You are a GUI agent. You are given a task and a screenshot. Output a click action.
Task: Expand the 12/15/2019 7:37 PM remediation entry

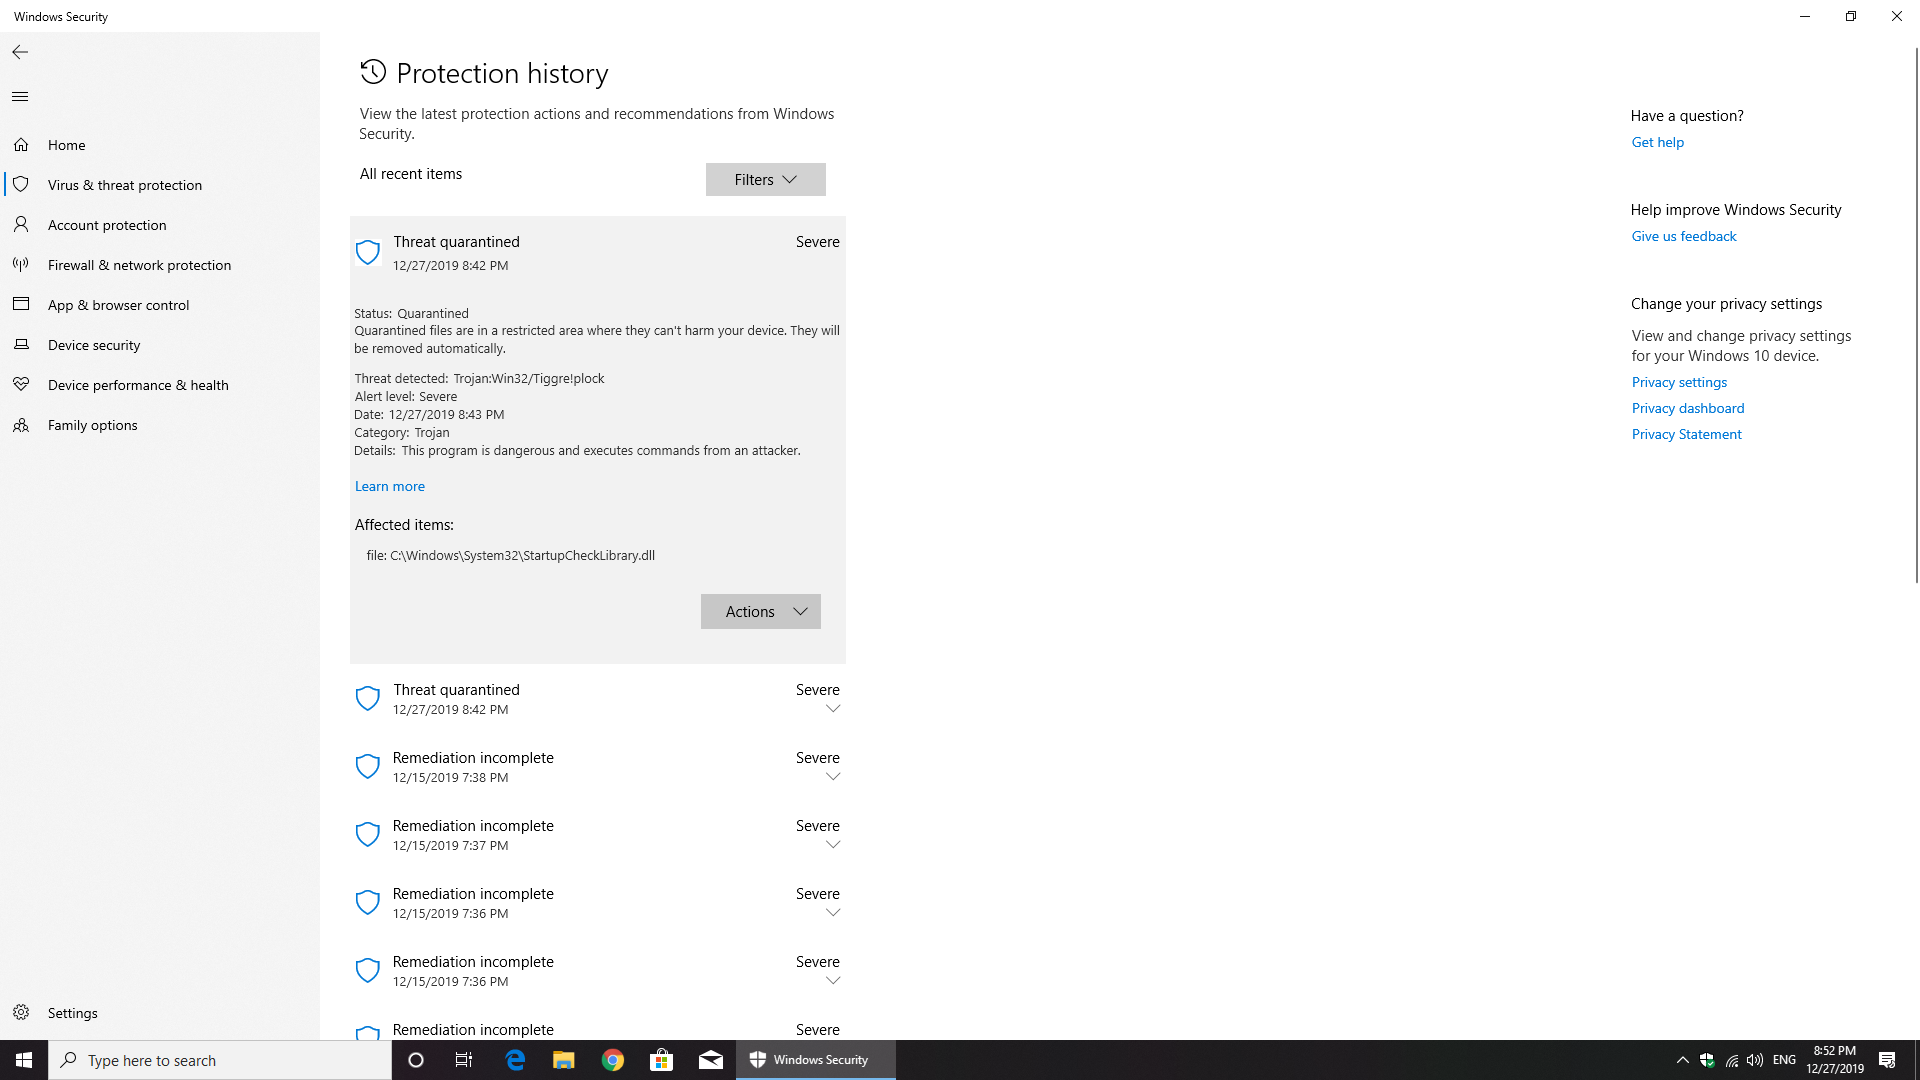(832, 845)
